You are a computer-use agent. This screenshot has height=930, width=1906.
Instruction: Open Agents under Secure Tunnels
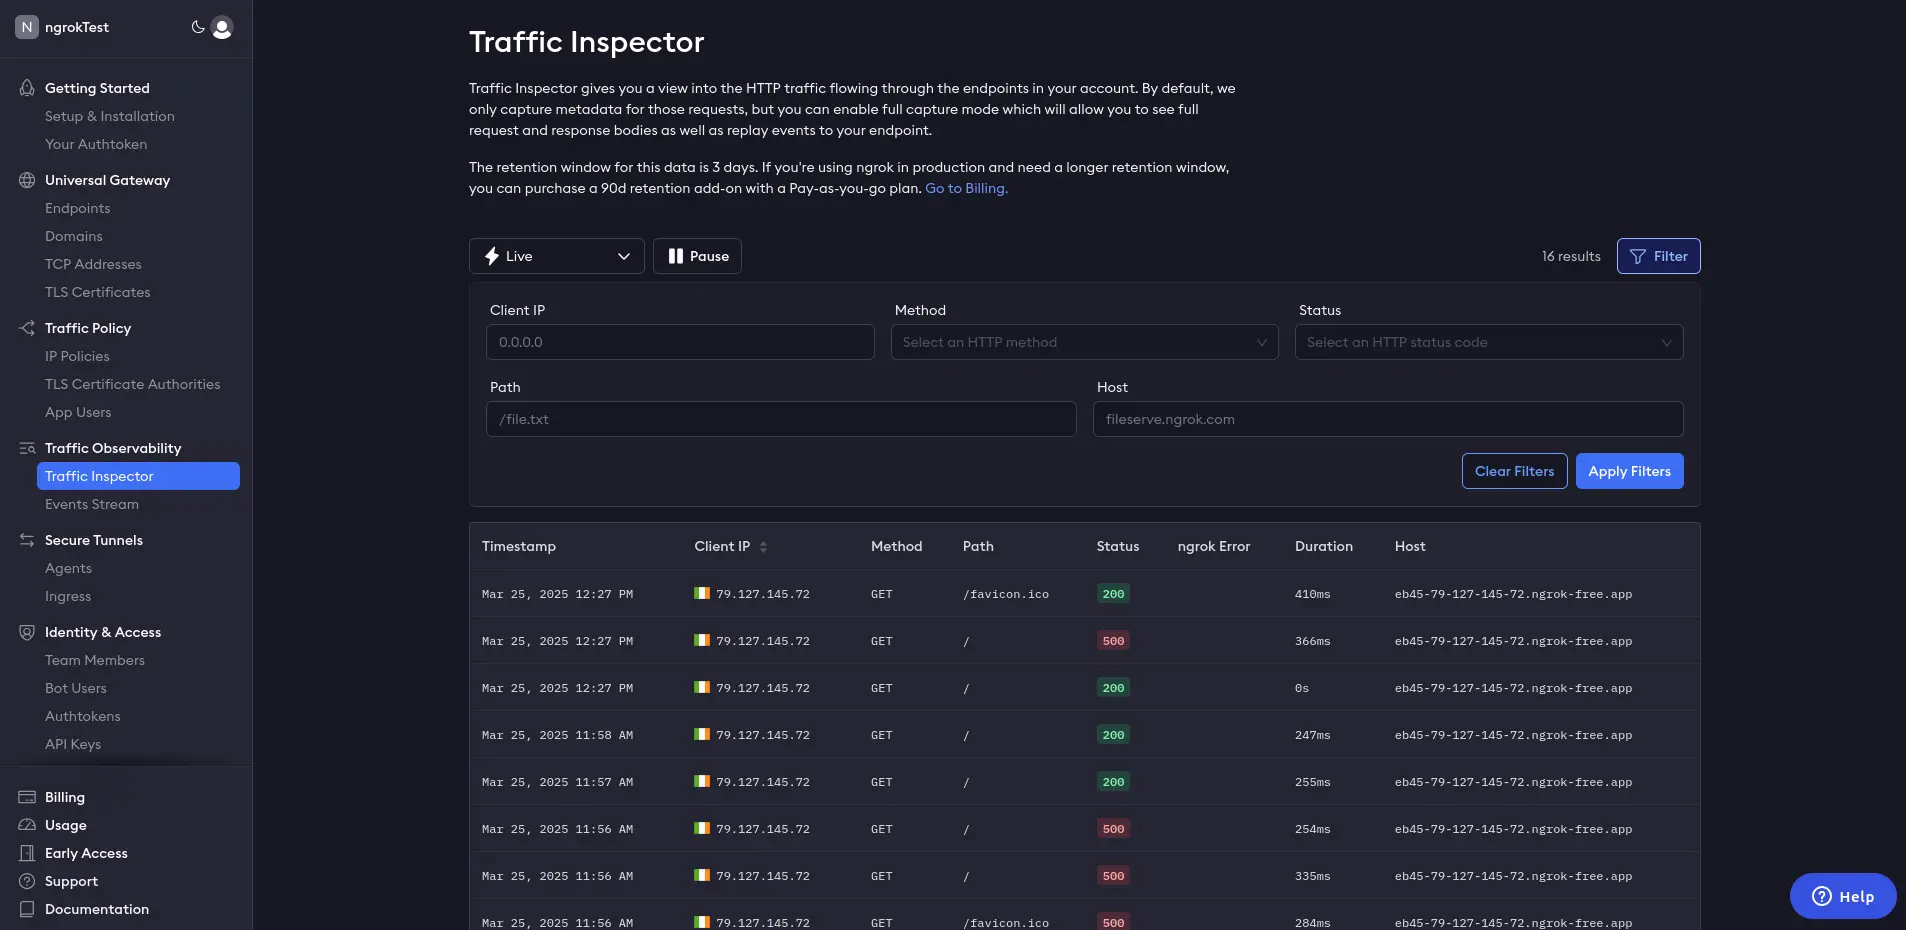(x=68, y=568)
